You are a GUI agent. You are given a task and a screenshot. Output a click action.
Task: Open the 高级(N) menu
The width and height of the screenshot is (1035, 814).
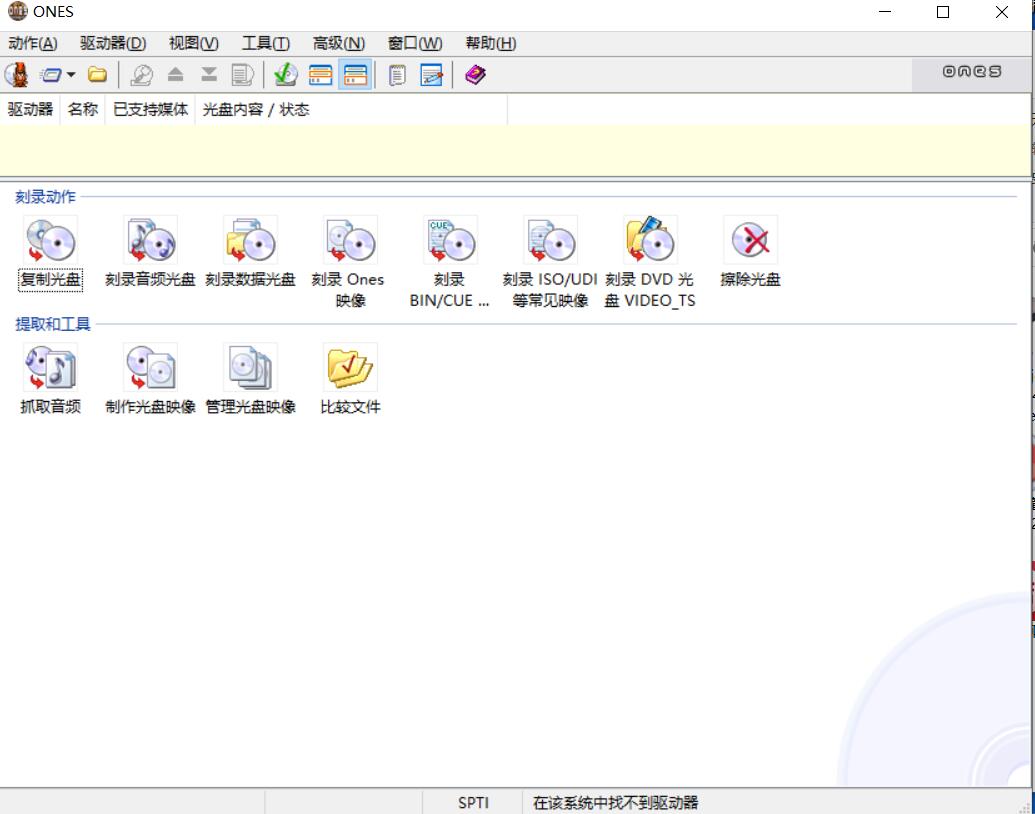click(339, 44)
